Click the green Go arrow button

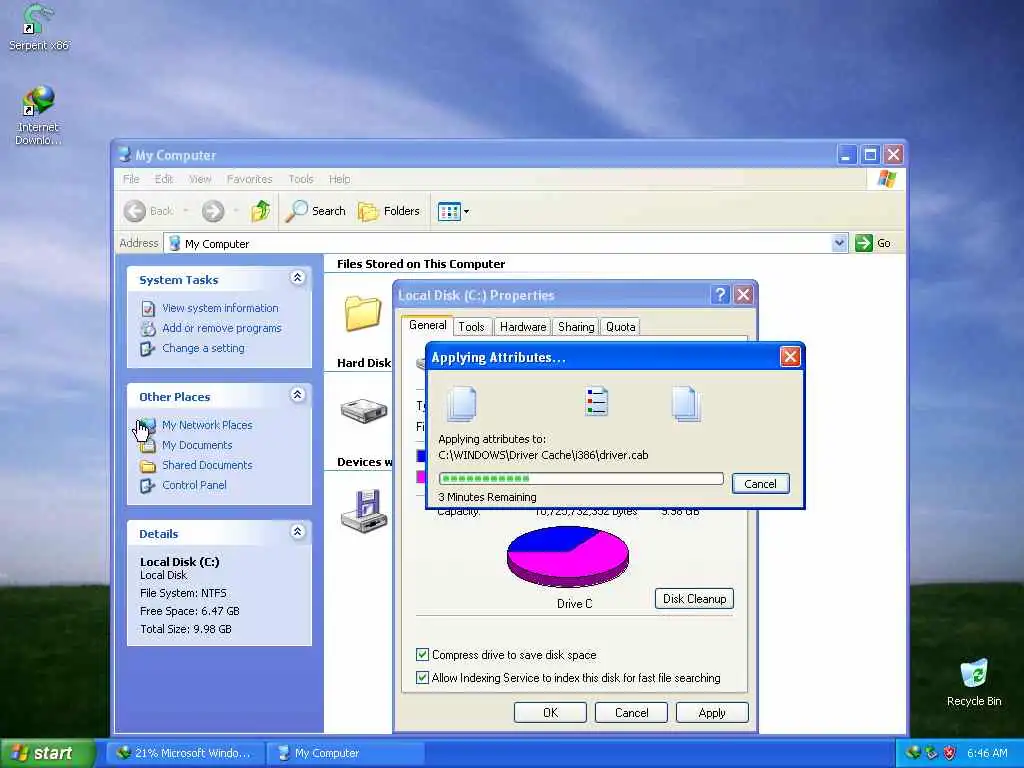(864, 243)
